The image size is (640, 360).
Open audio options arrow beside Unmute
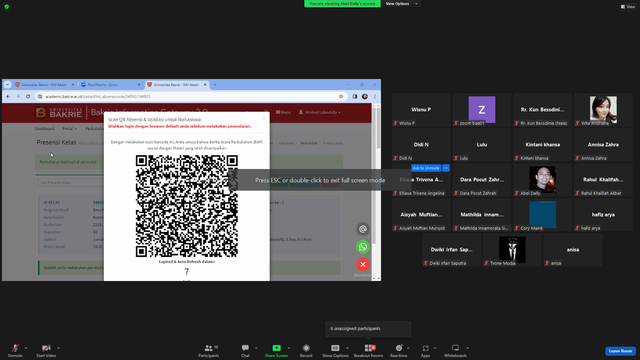26,348
